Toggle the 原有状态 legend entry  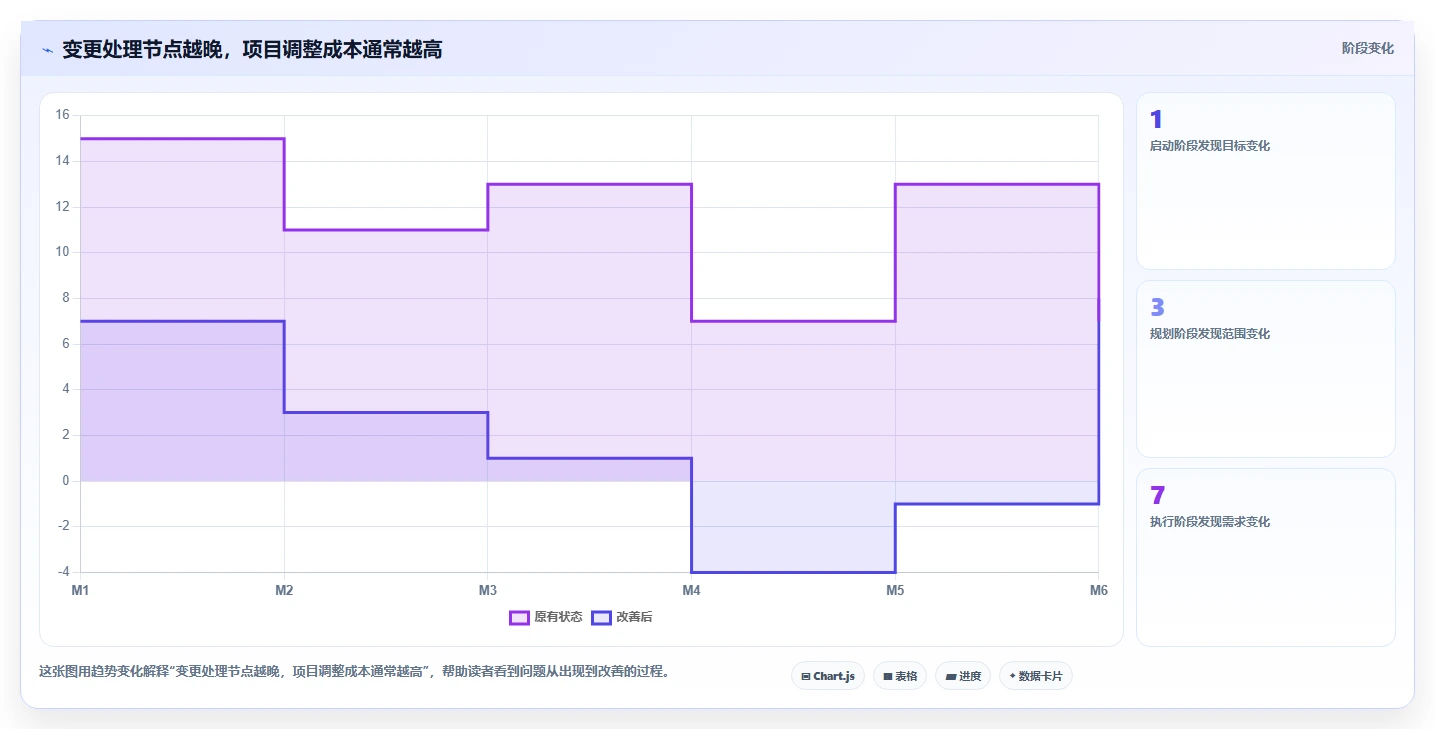pyautogui.click(x=546, y=617)
